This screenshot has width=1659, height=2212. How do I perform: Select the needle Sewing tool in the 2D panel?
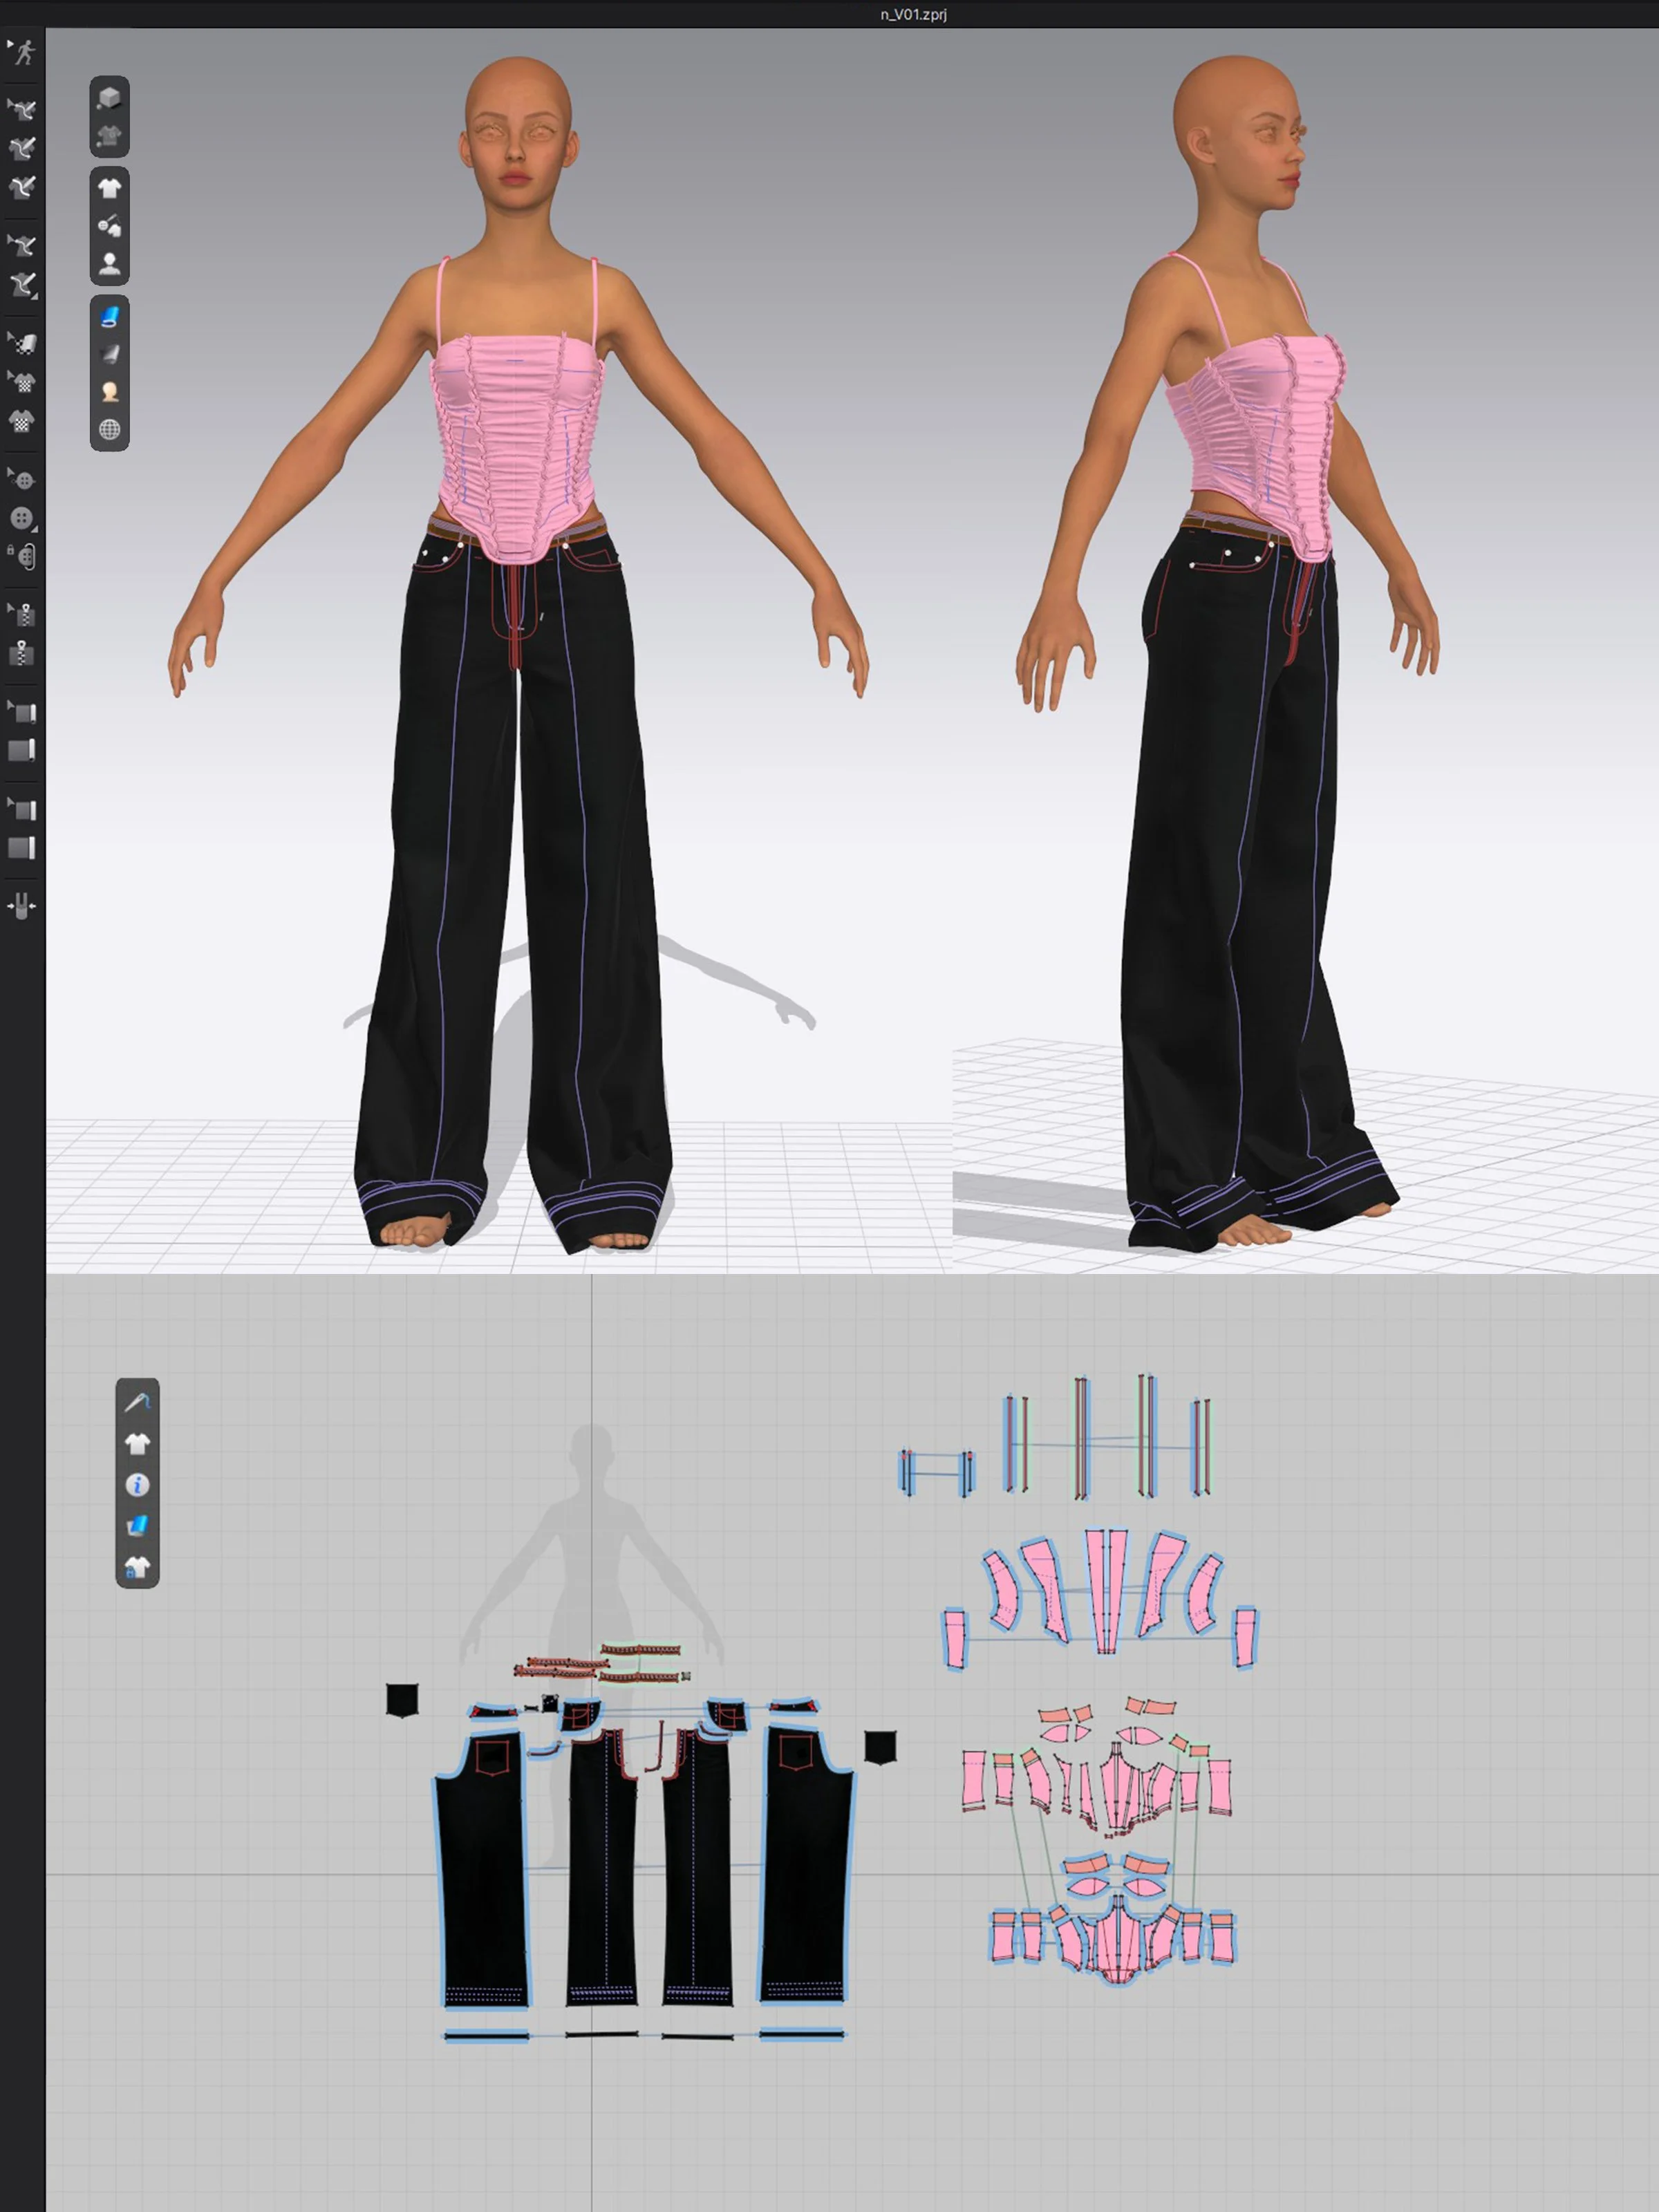point(138,1403)
